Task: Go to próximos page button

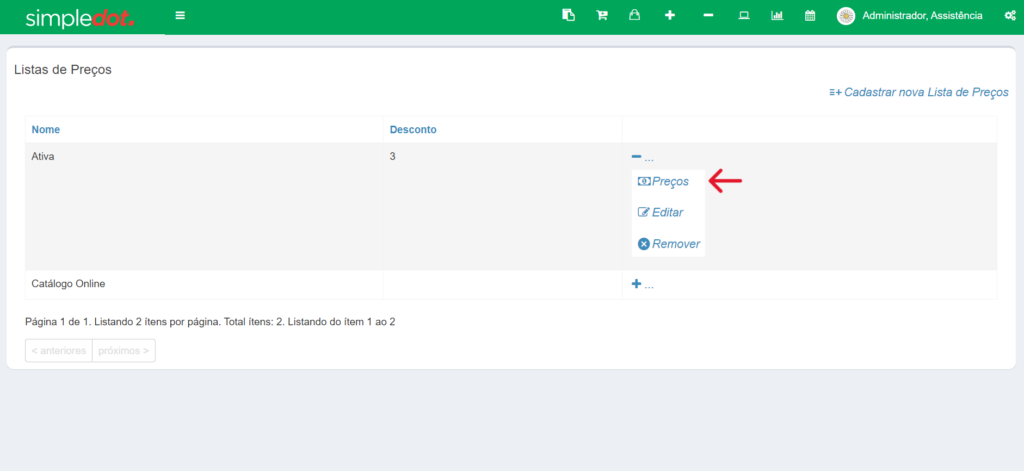Action: (x=123, y=351)
